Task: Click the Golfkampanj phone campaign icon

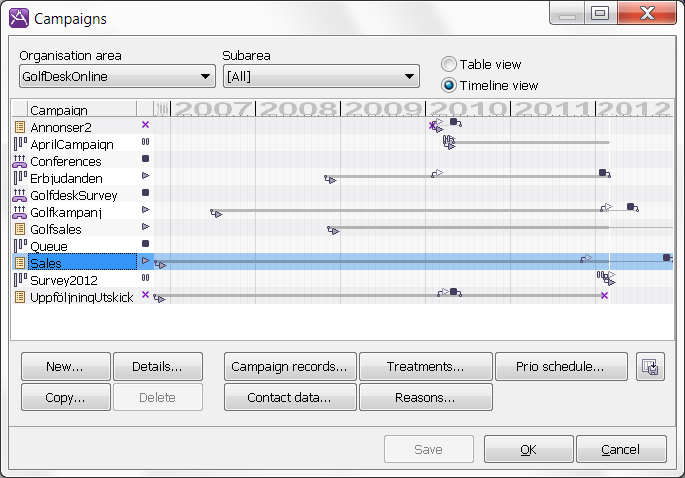Action: pyautogui.click(x=20, y=212)
